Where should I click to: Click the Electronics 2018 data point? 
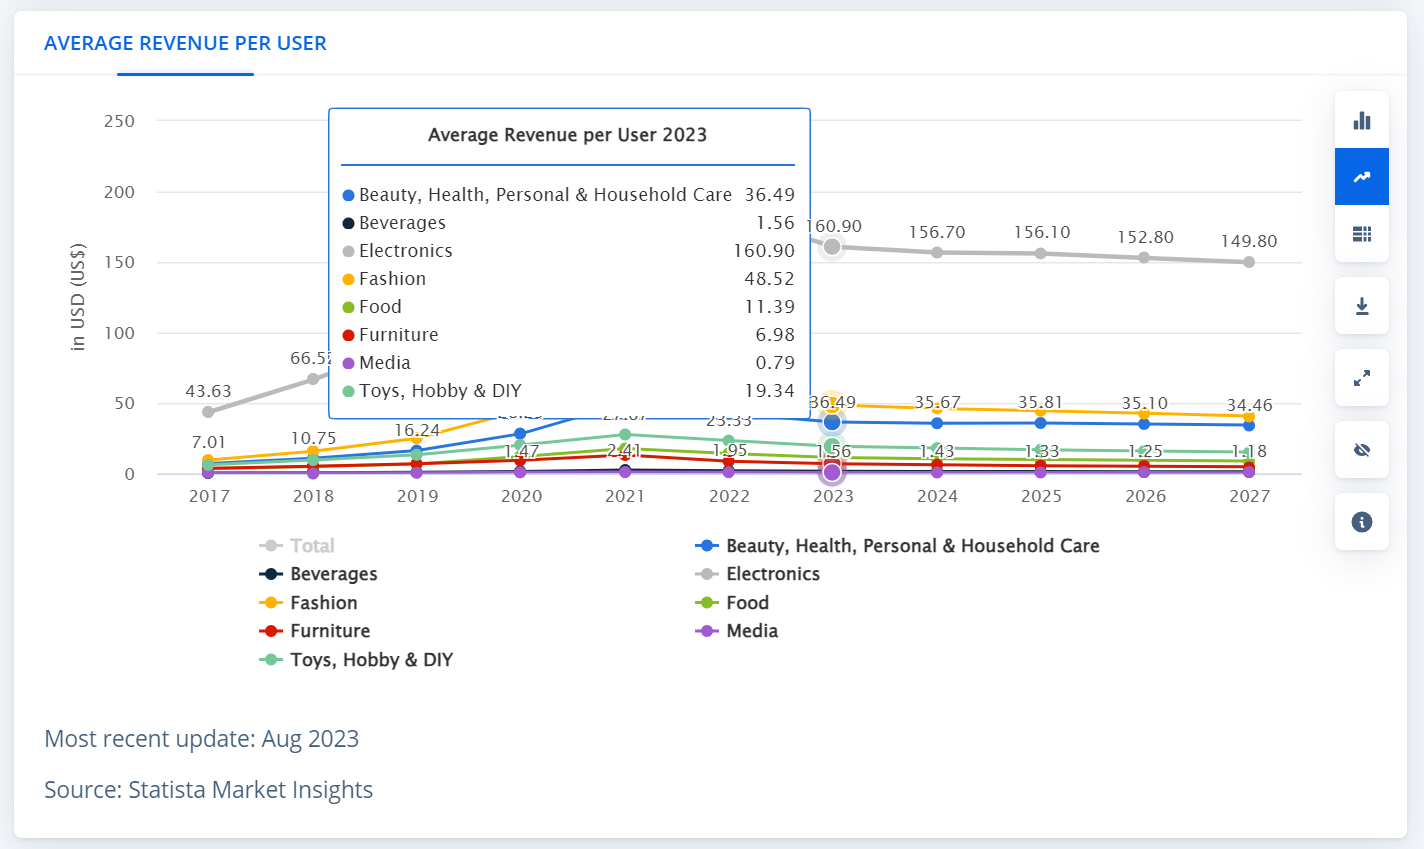(x=313, y=379)
